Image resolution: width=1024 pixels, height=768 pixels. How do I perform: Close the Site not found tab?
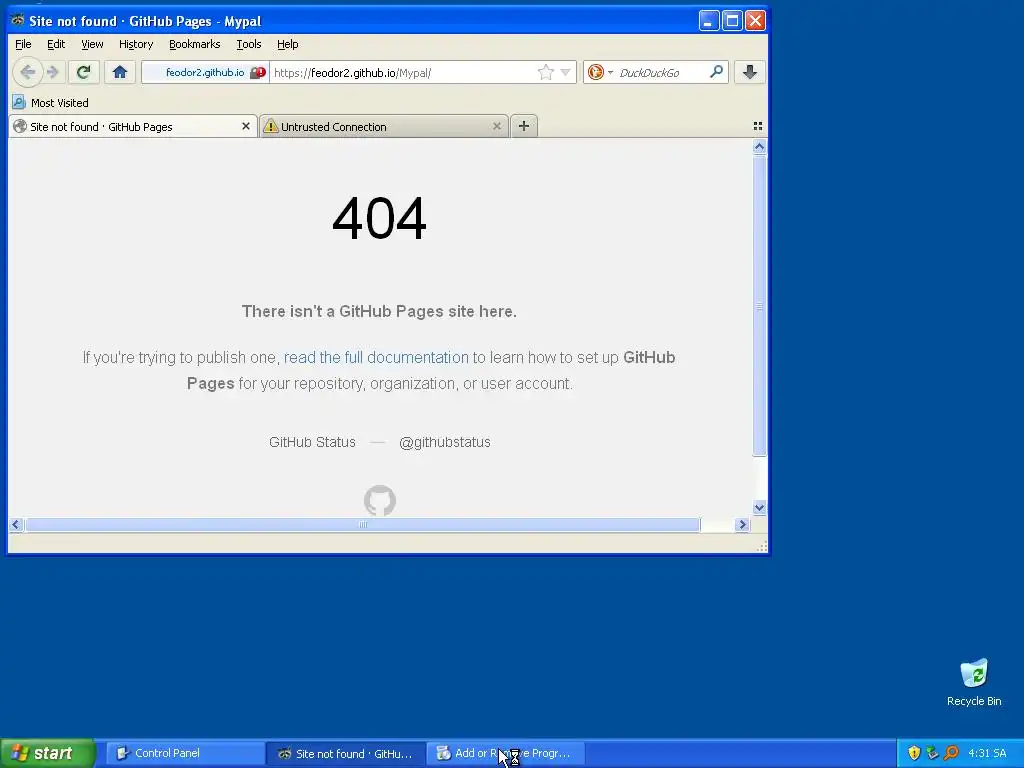pos(246,126)
